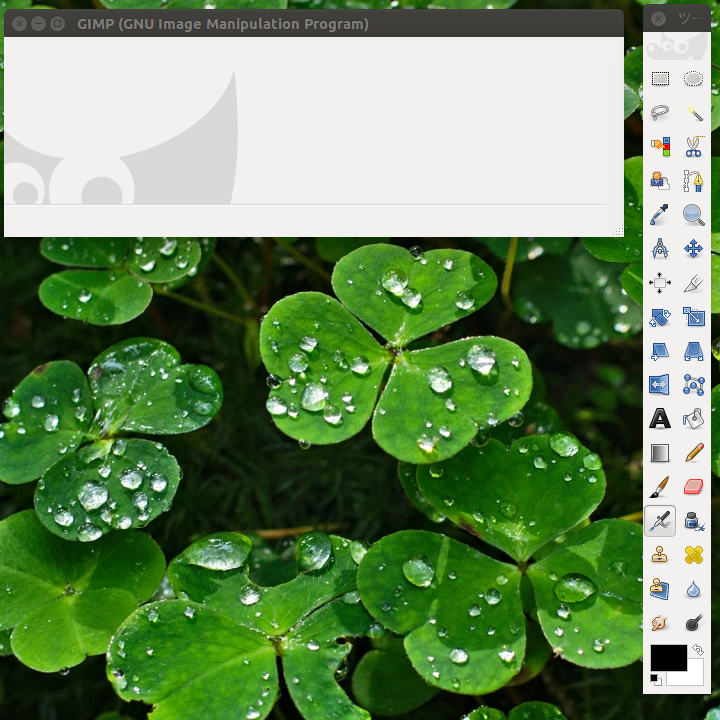Select the Move tool

tap(693, 249)
